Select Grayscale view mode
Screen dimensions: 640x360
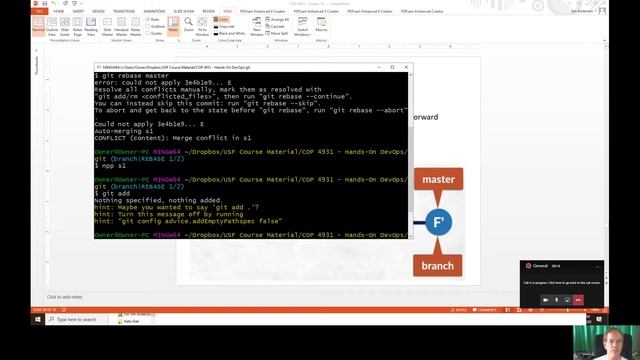coord(224,27)
